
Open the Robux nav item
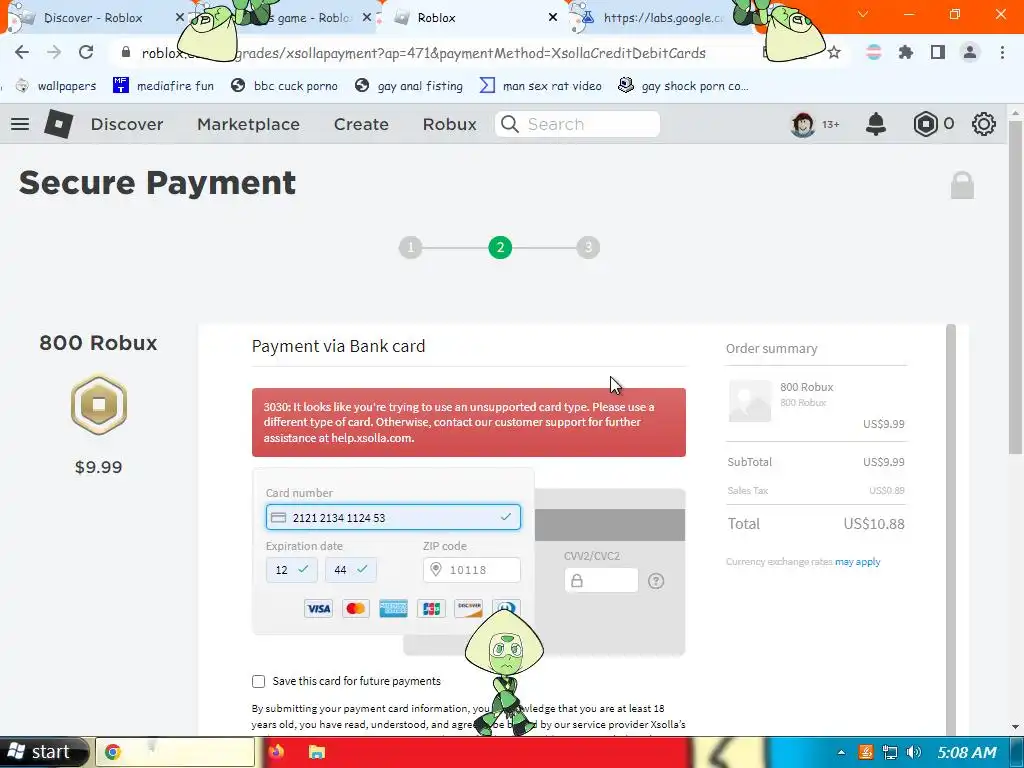point(449,124)
